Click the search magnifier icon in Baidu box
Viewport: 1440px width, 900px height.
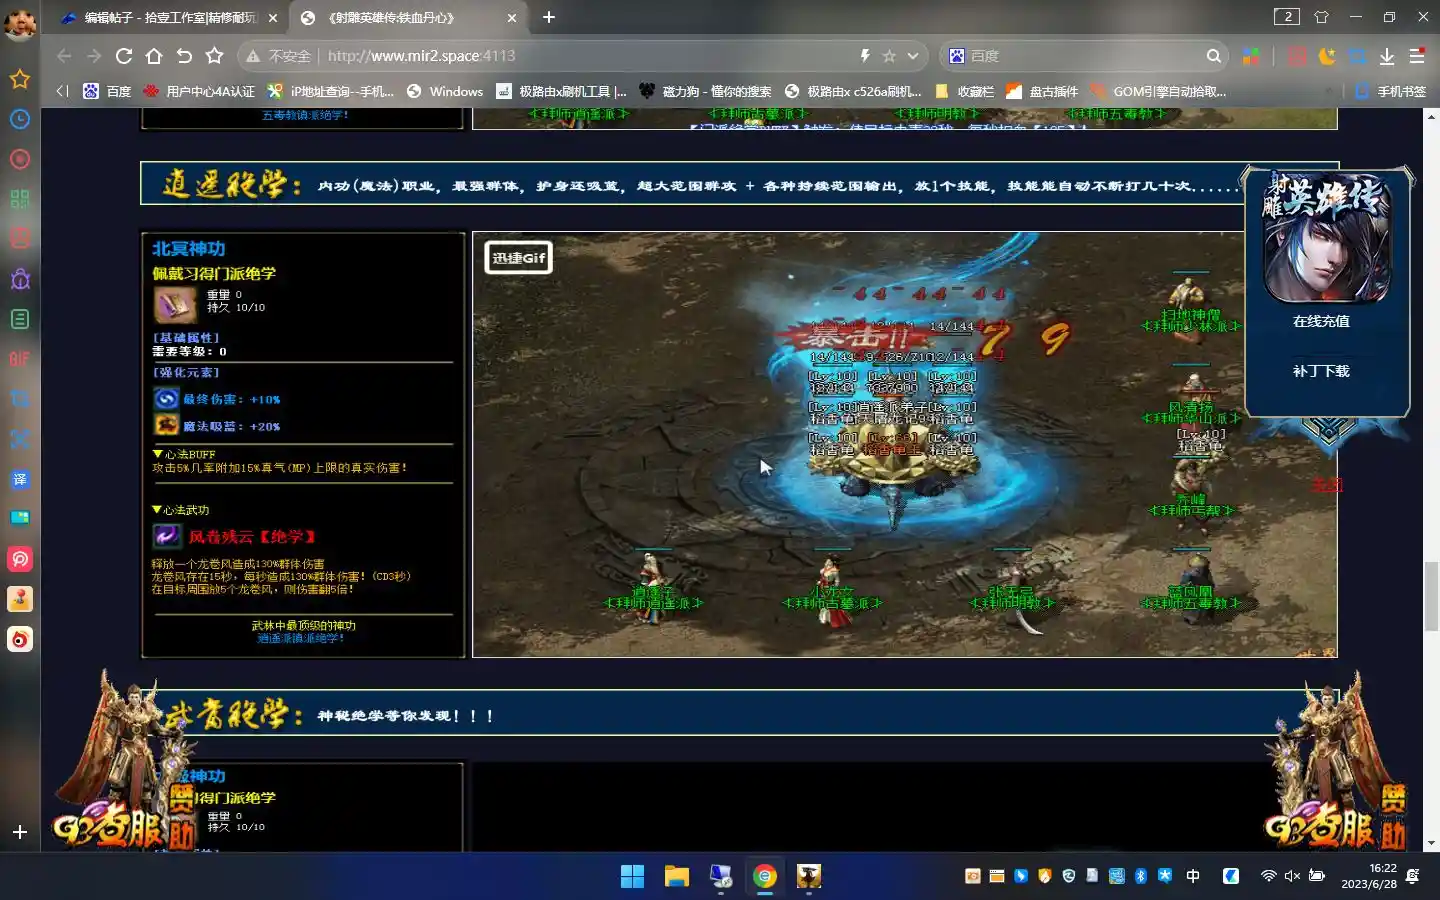coord(1213,56)
